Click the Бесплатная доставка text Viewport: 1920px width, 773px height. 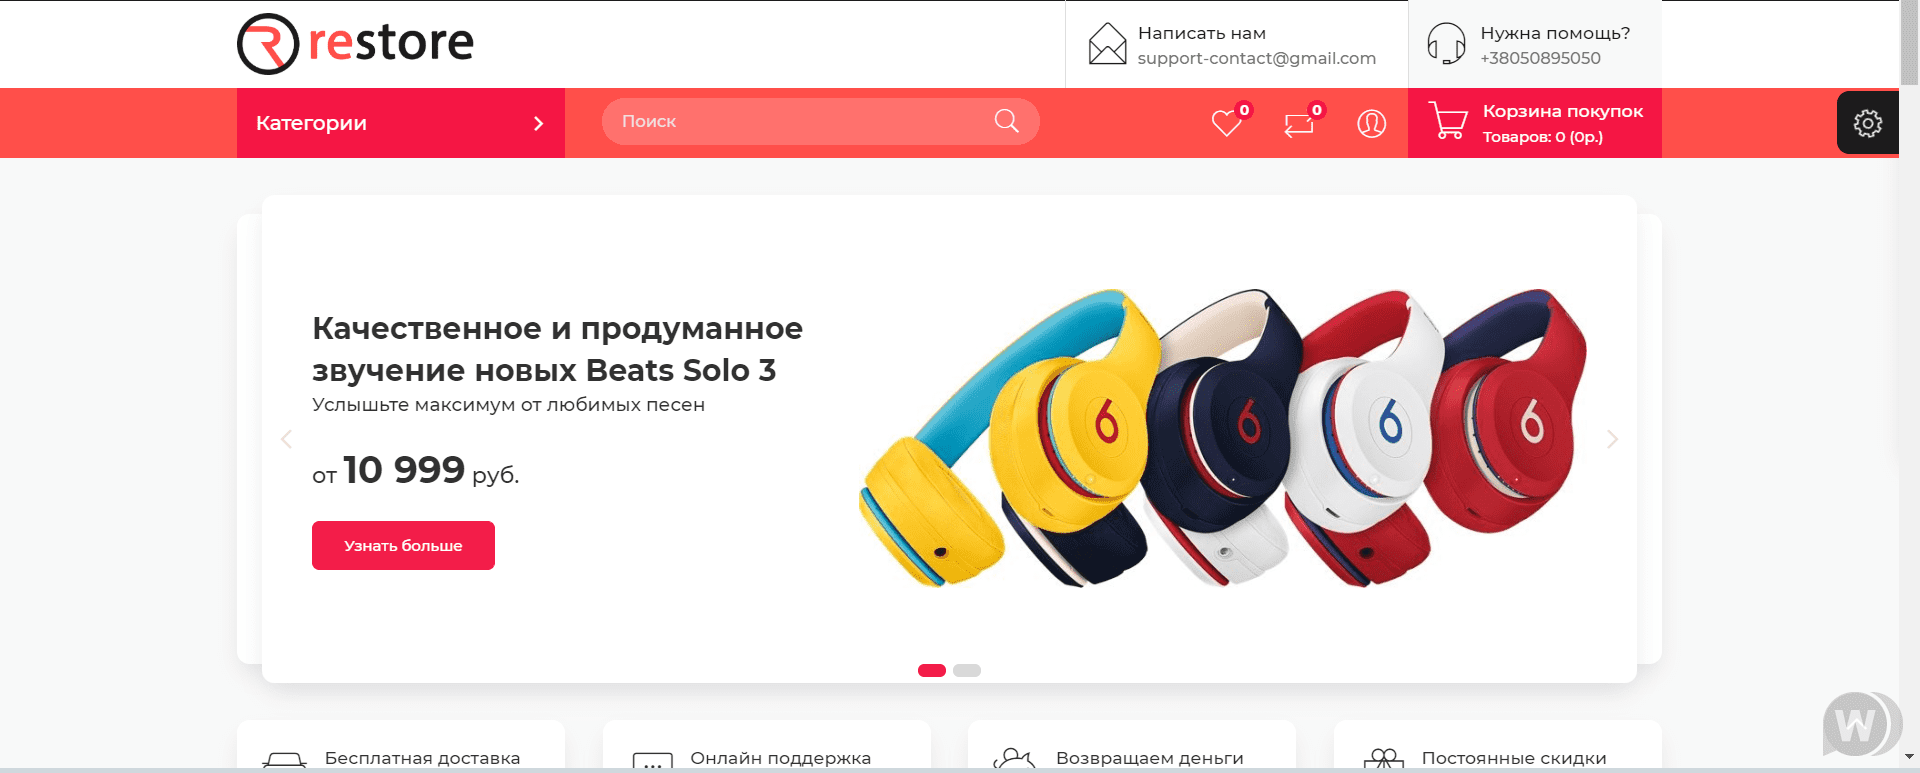[x=422, y=758]
